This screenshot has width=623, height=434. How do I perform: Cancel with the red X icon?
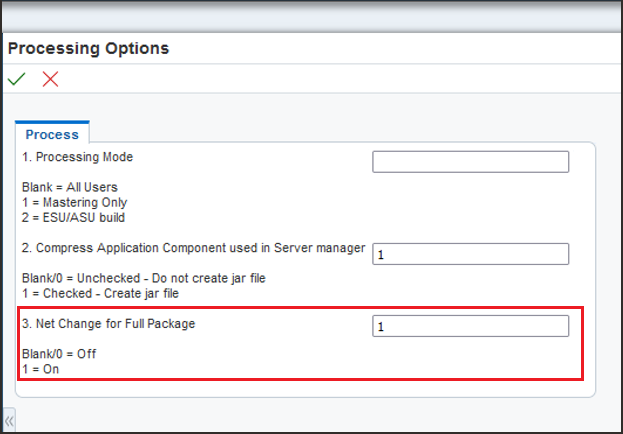(x=50, y=79)
